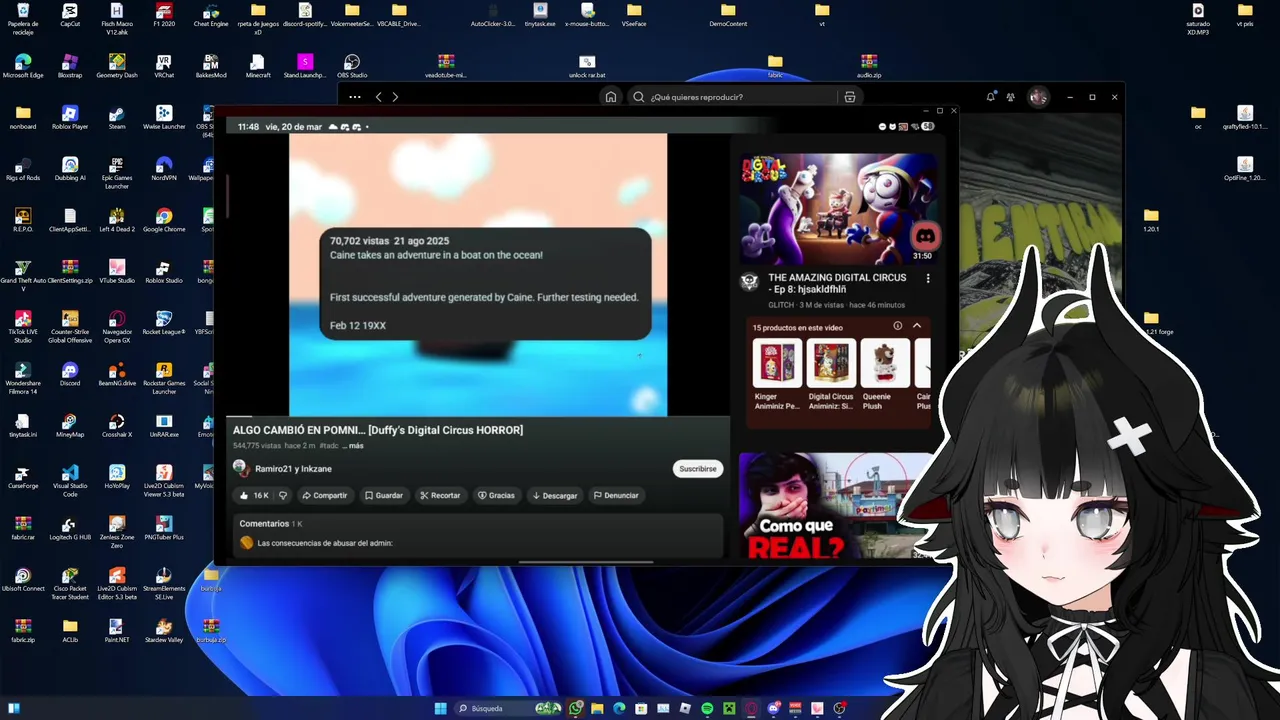Open Roblox from the taskbar
Image resolution: width=1280 pixels, height=720 pixels.
pos(685,708)
